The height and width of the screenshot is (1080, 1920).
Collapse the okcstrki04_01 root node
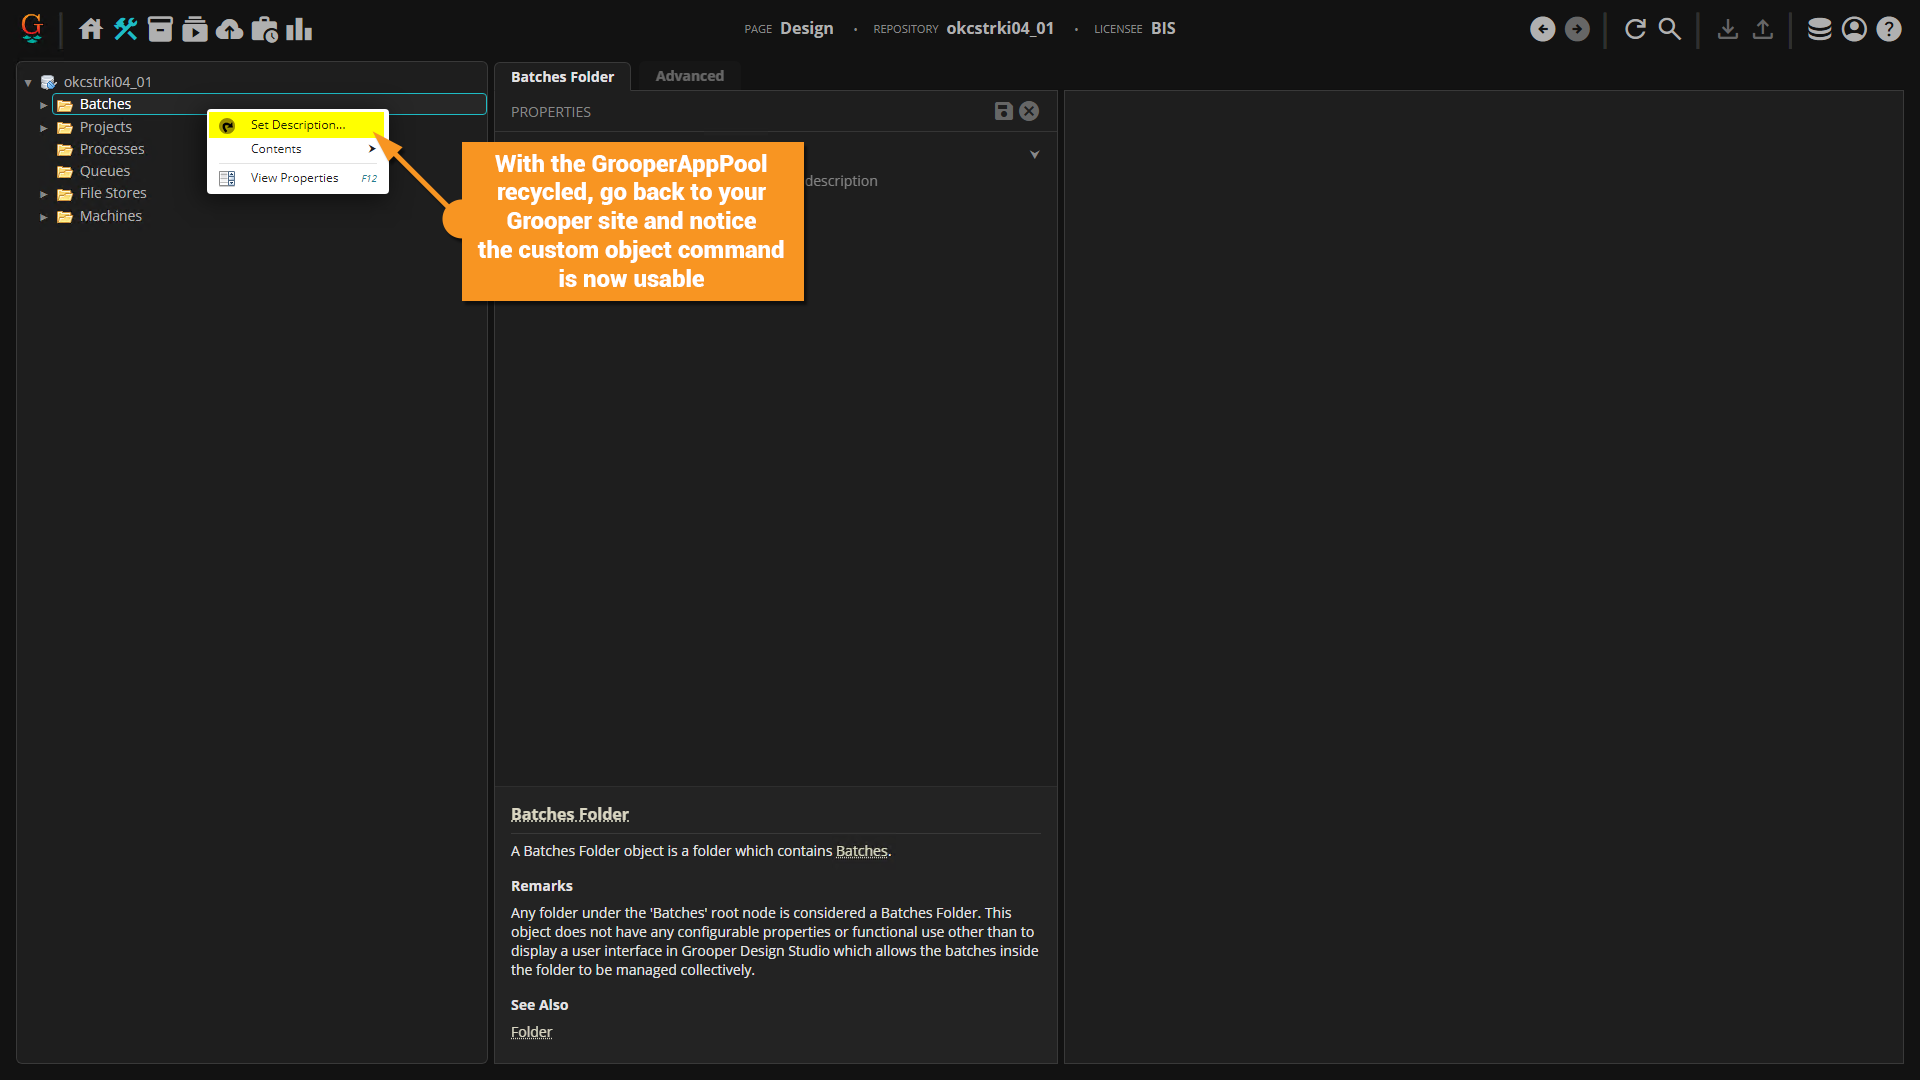(x=28, y=83)
